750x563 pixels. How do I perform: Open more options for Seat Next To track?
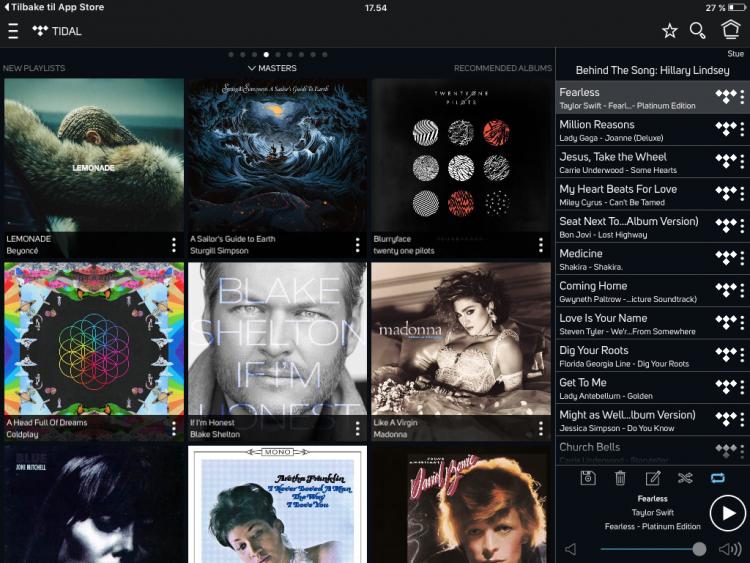[x=742, y=226]
